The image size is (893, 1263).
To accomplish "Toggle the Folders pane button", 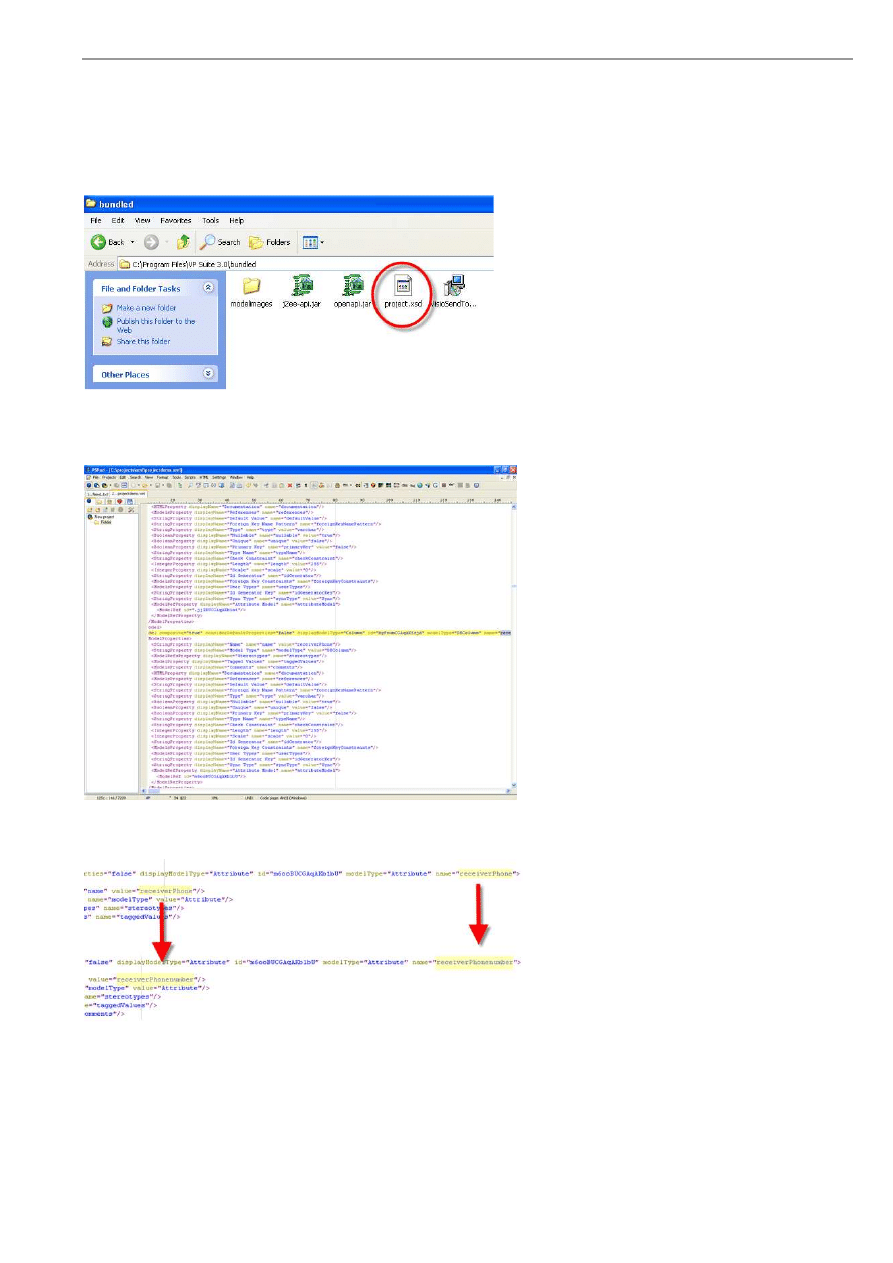I will point(269,242).
